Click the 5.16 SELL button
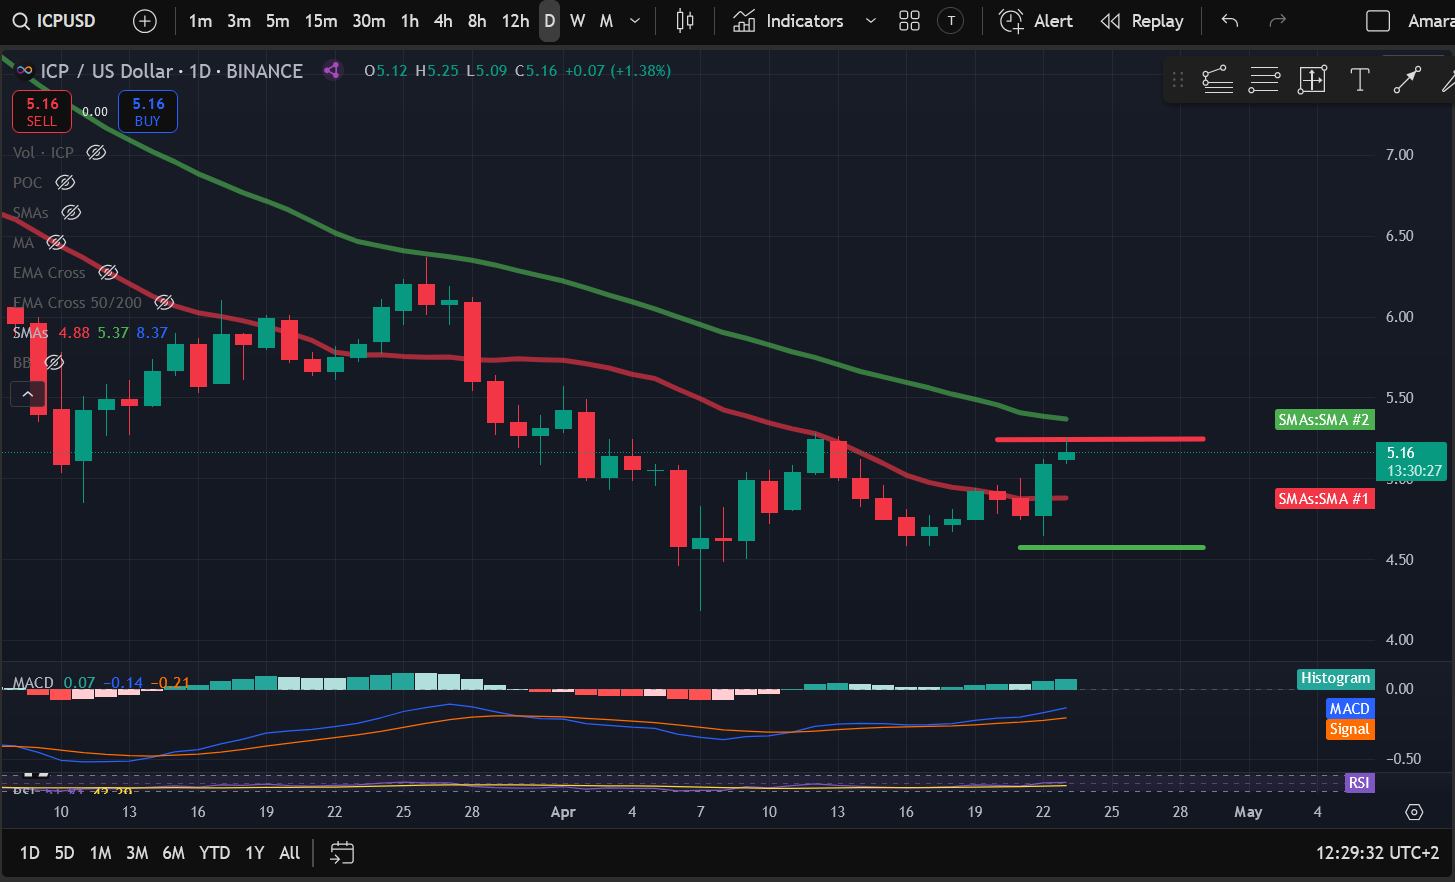The height and width of the screenshot is (882, 1455). [42, 112]
